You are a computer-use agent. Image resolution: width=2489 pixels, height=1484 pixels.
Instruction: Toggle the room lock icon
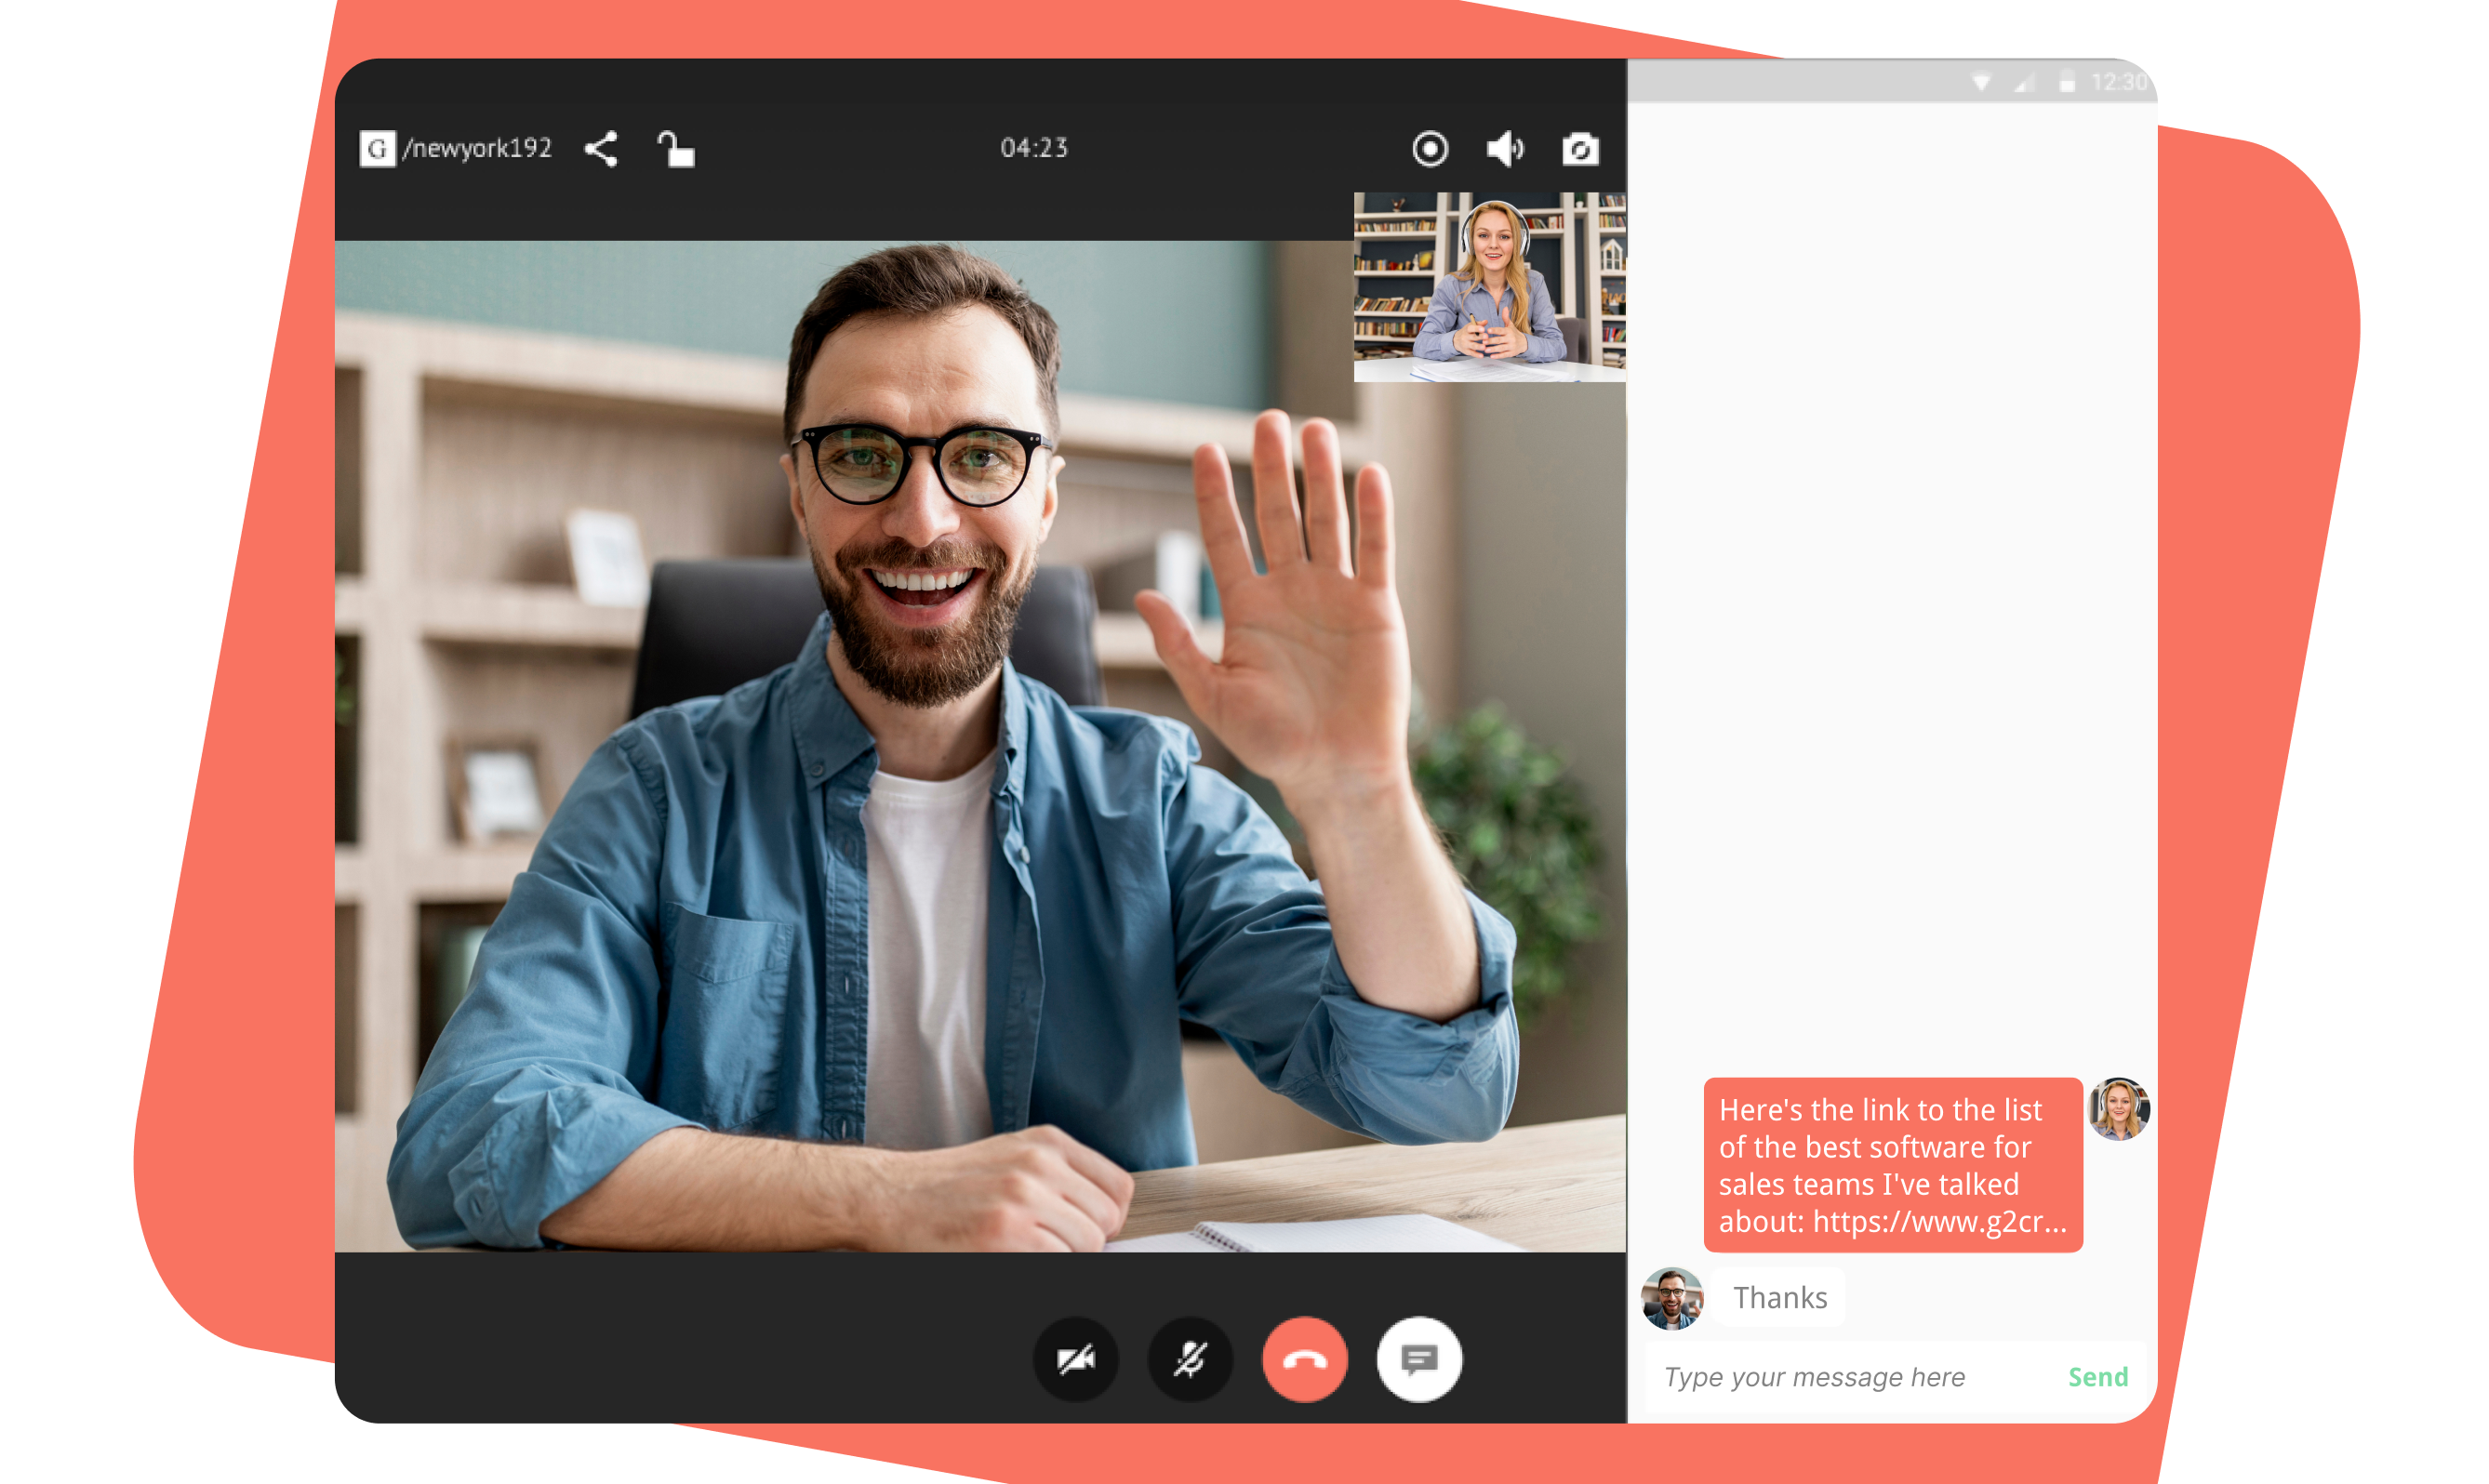pos(676,149)
